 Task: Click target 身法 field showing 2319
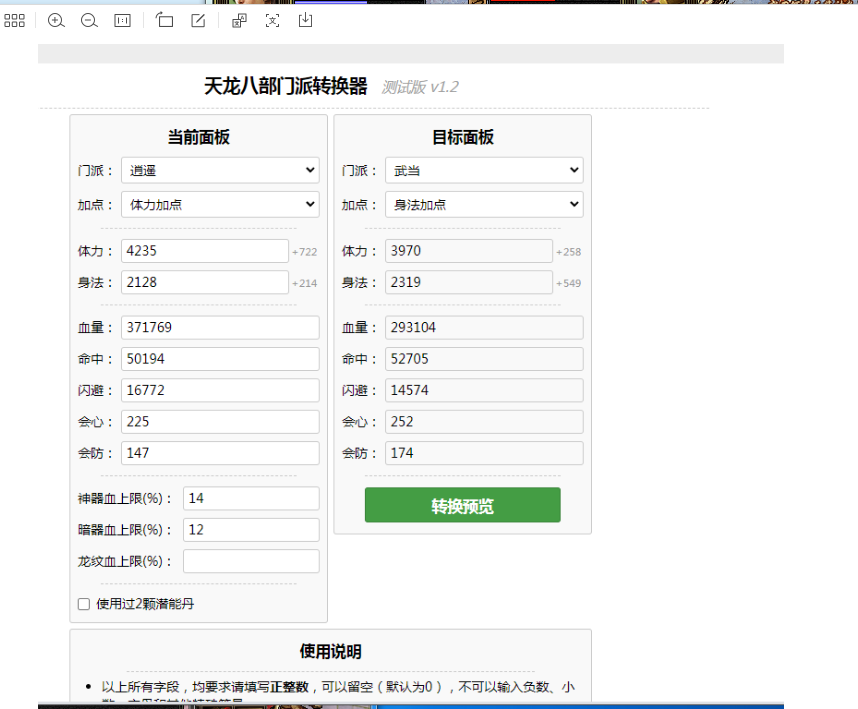click(469, 282)
